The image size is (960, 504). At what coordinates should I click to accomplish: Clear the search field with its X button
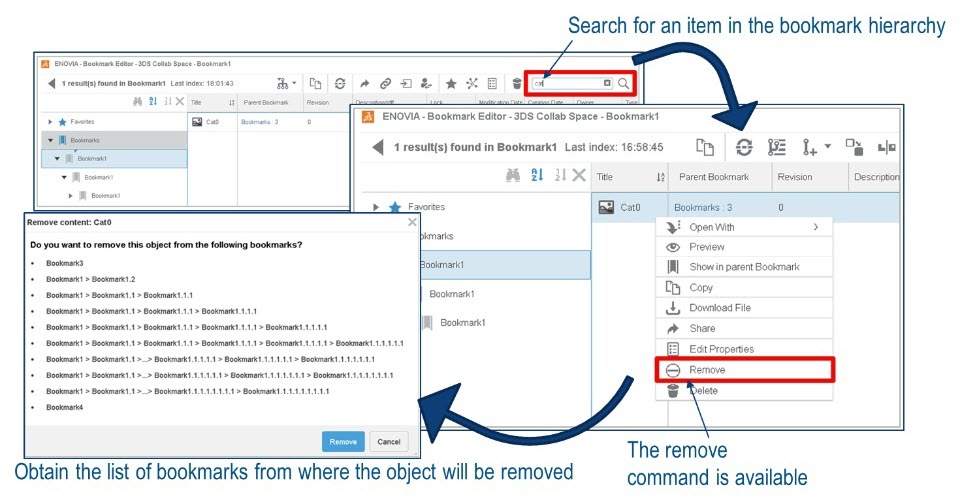607,83
